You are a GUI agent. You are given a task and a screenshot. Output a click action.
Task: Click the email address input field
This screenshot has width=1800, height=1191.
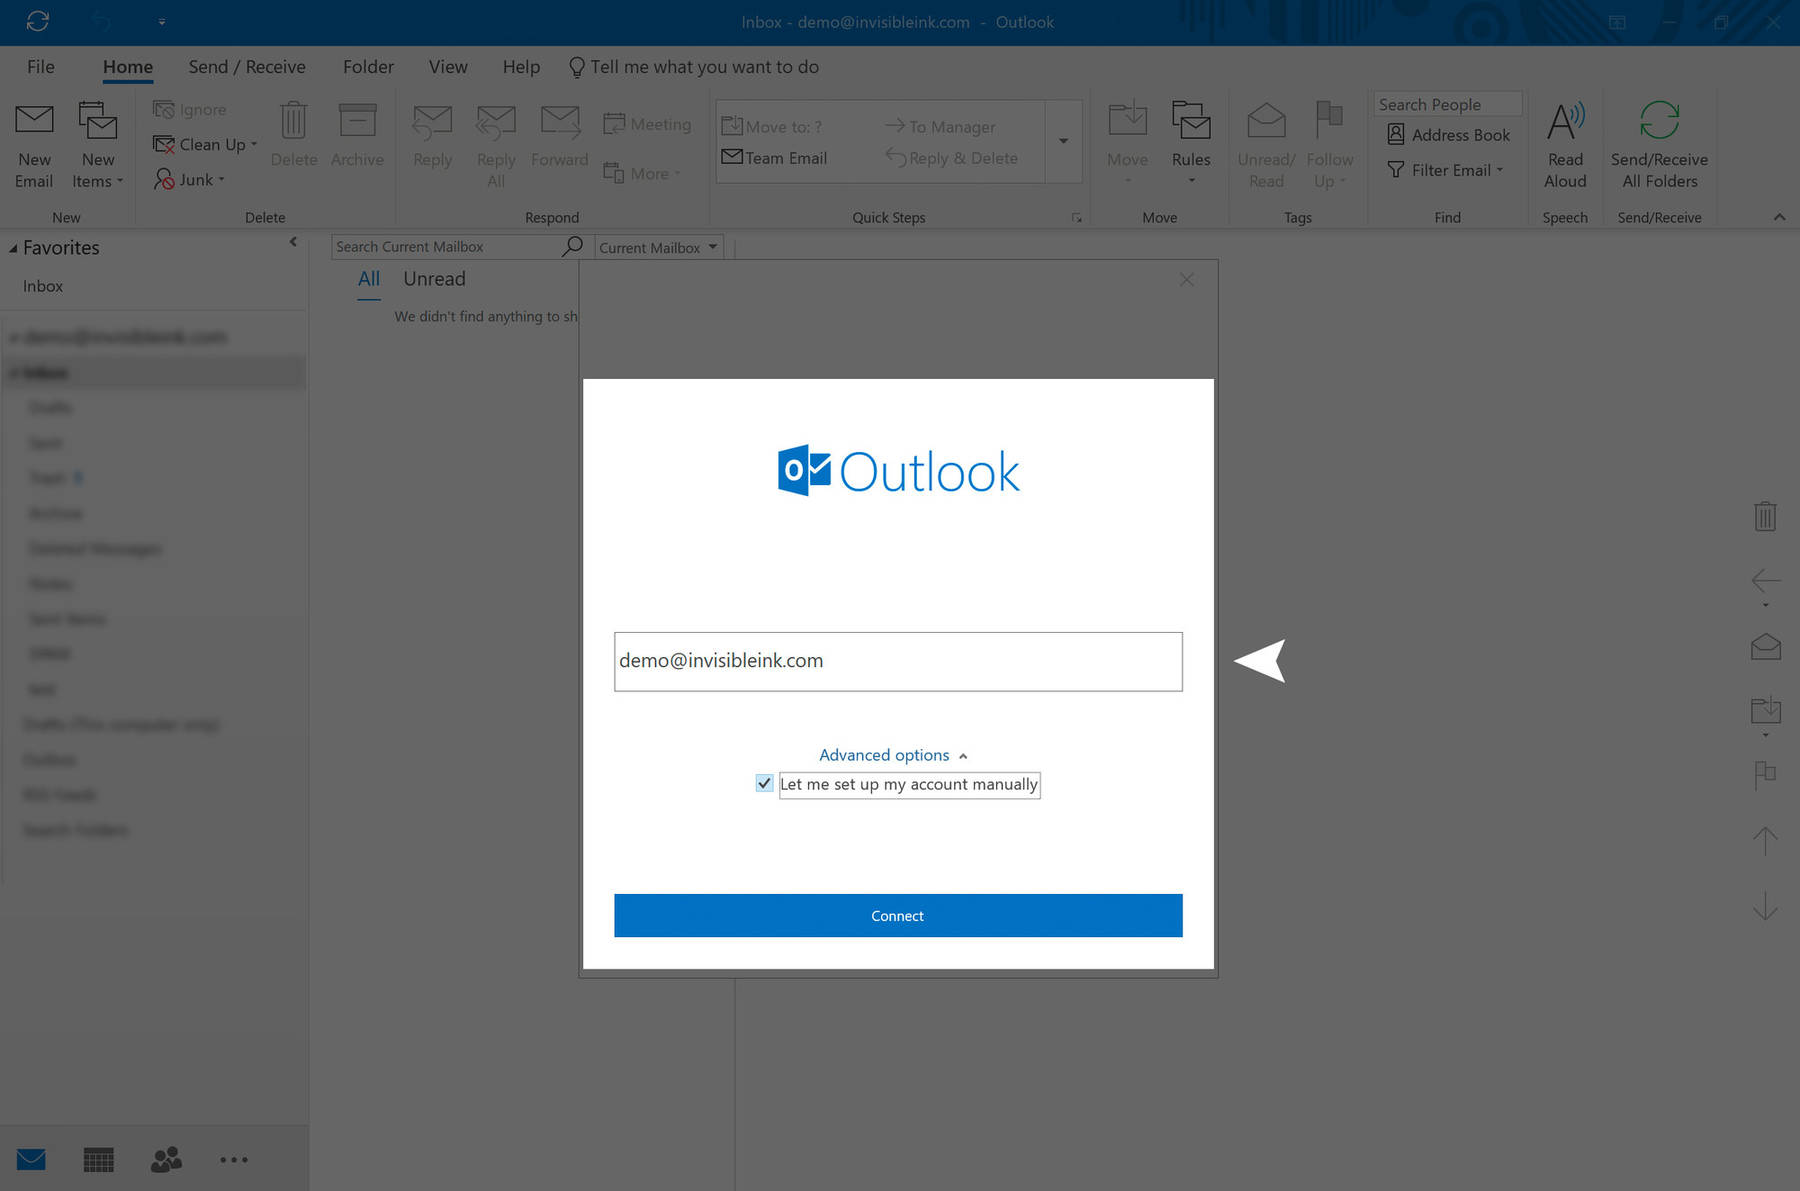click(898, 661)
